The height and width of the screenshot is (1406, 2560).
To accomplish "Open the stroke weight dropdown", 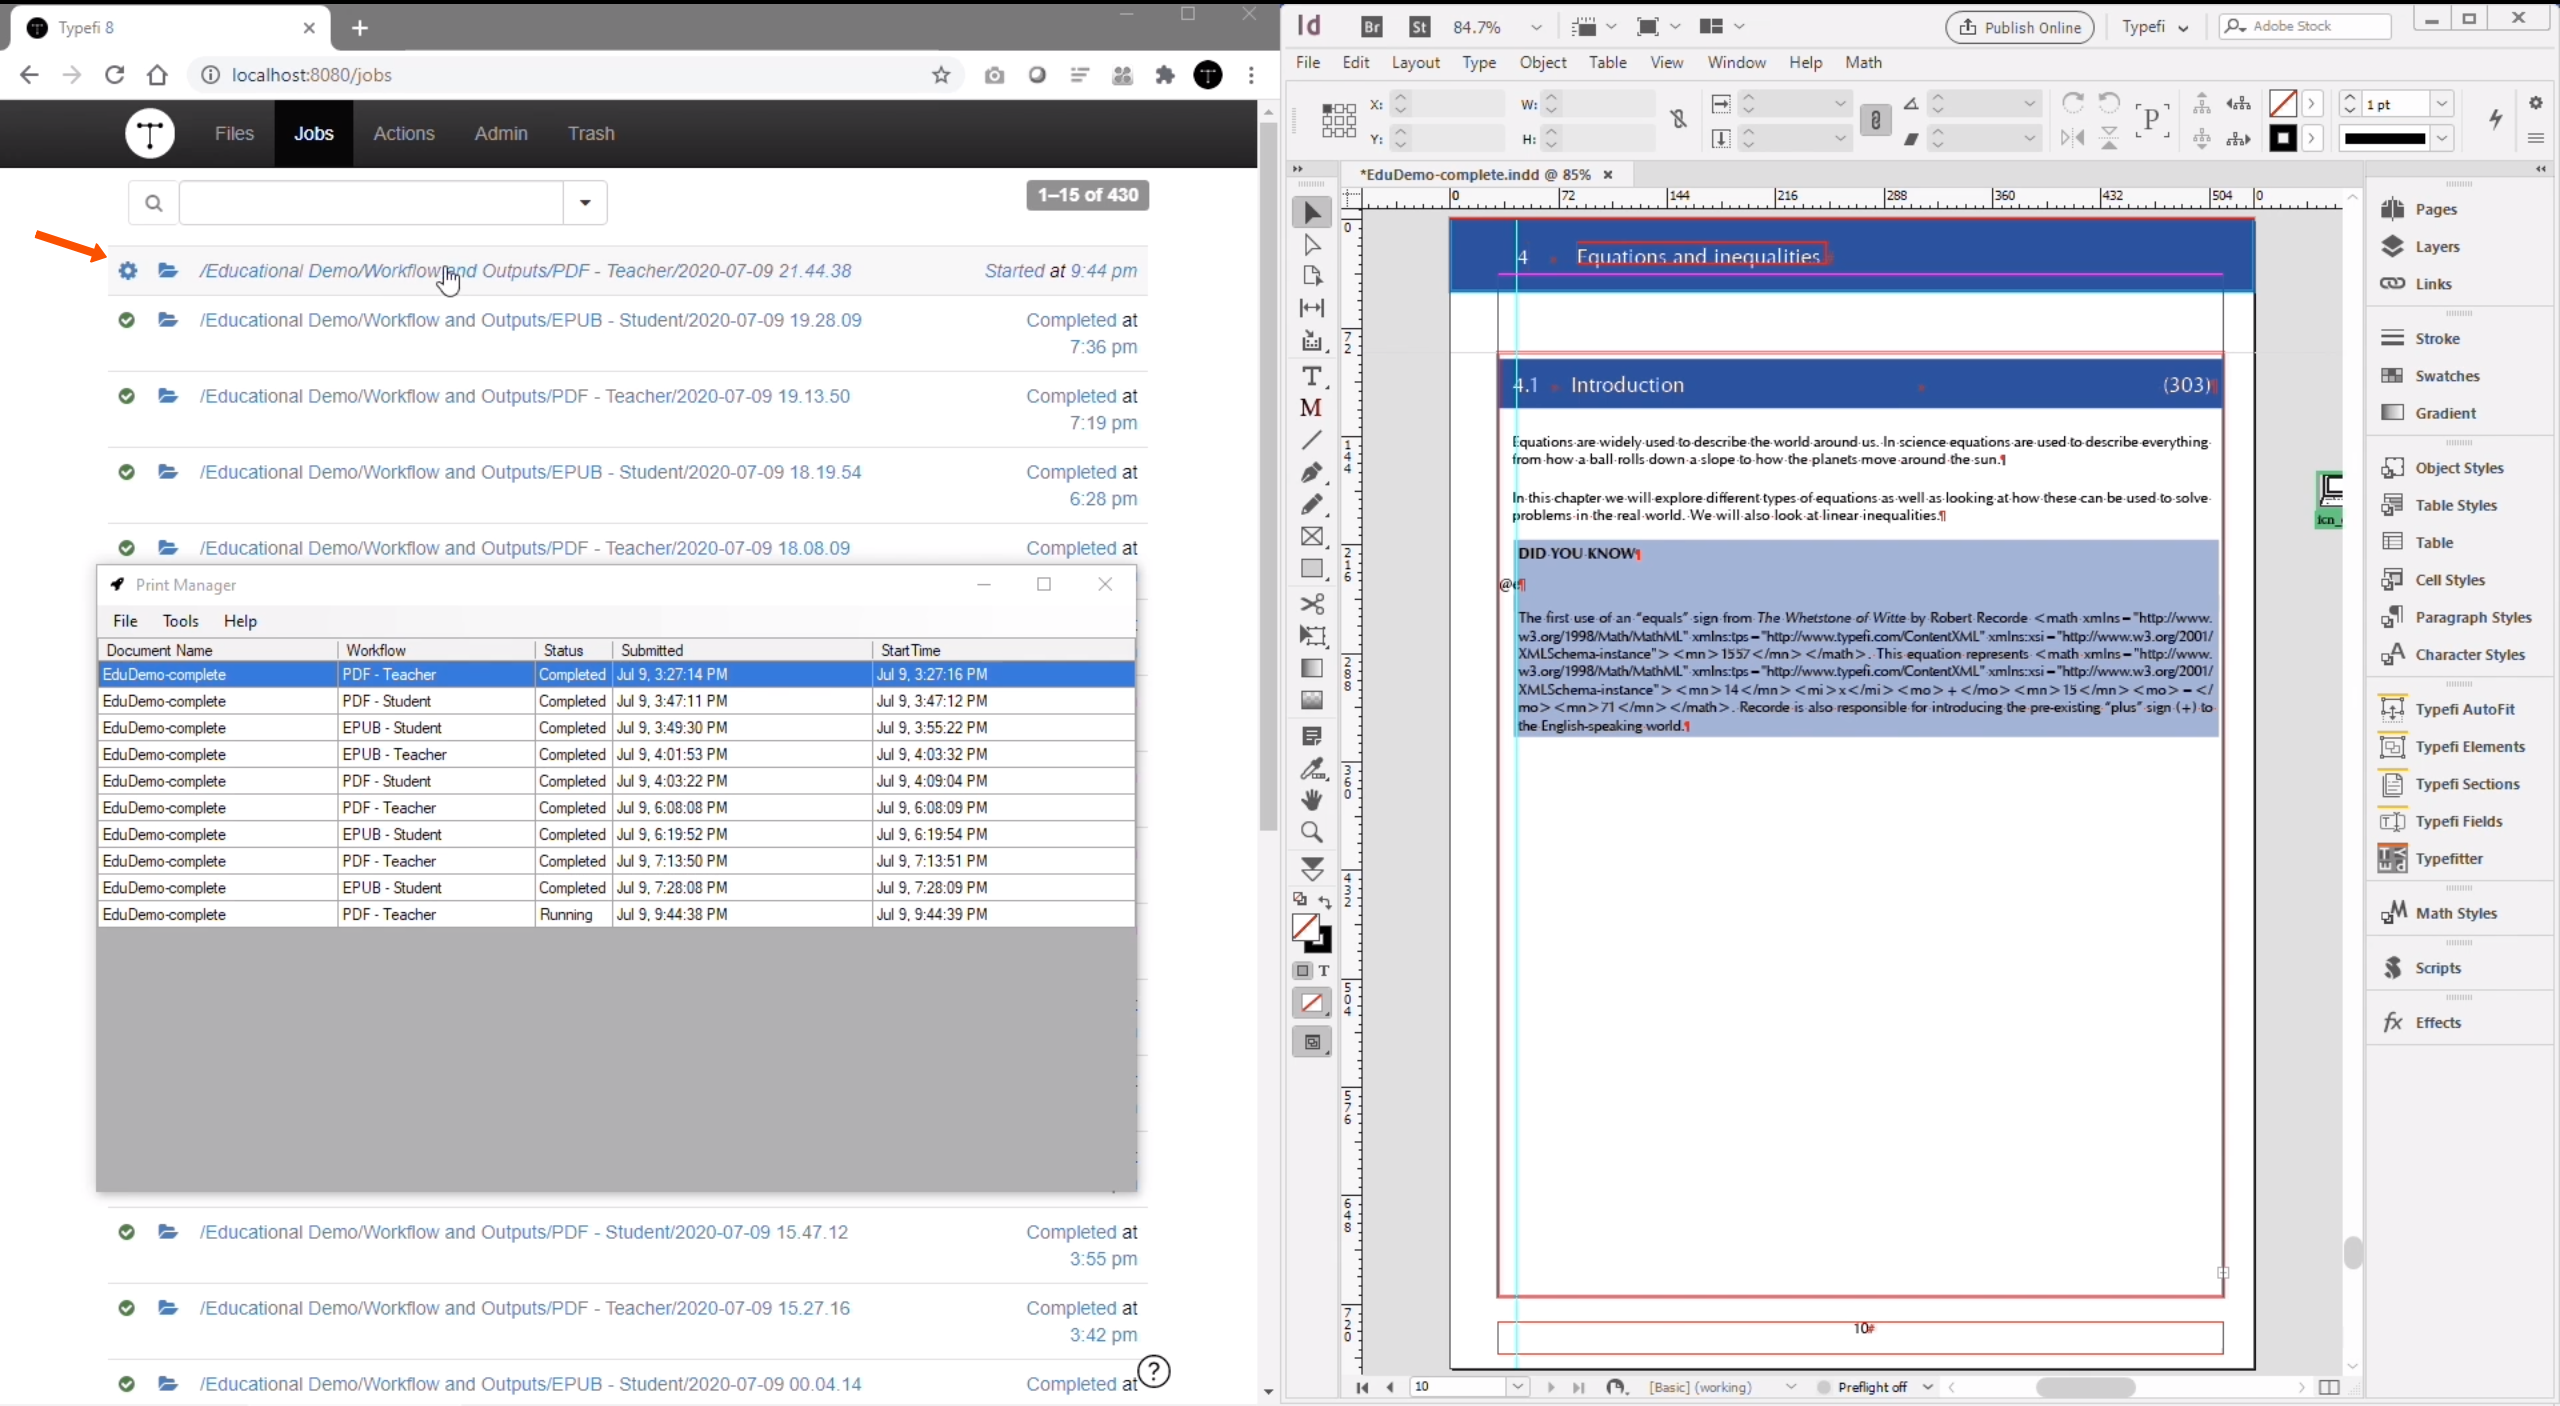I will 2442,104.
